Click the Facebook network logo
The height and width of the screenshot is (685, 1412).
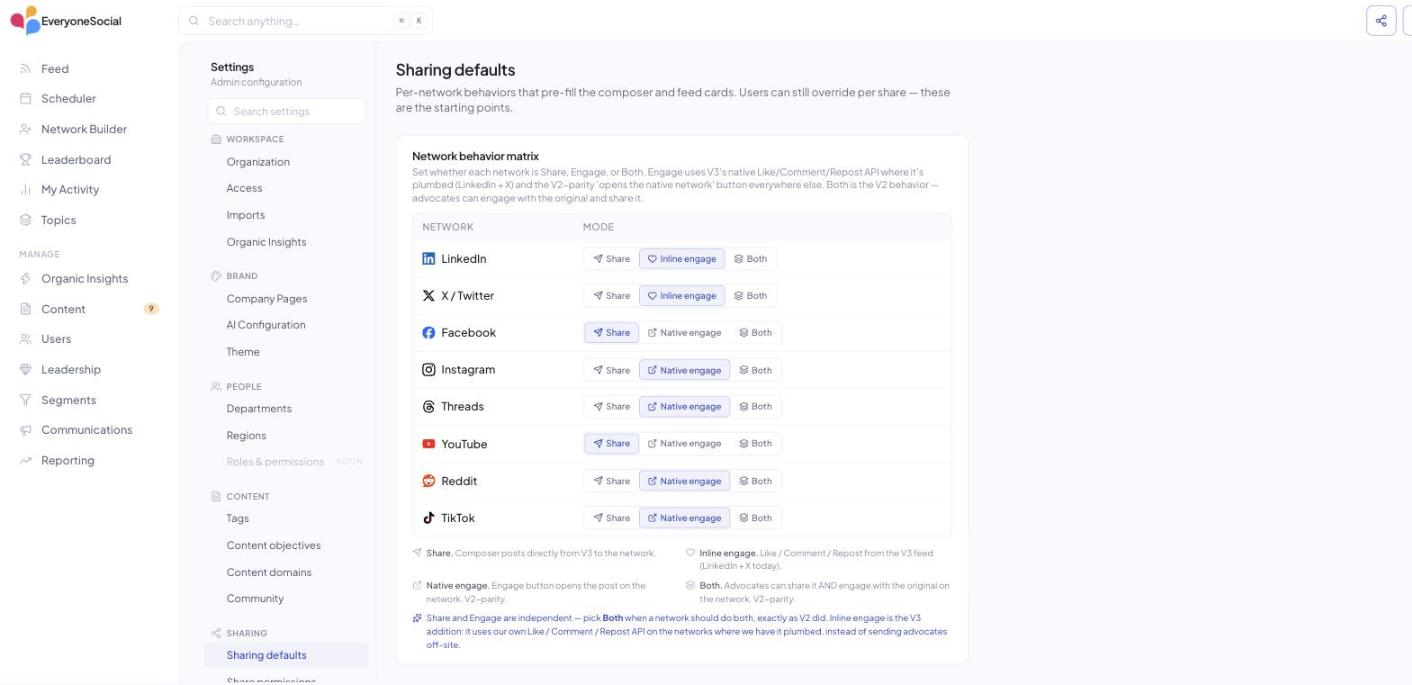(429, 333)
